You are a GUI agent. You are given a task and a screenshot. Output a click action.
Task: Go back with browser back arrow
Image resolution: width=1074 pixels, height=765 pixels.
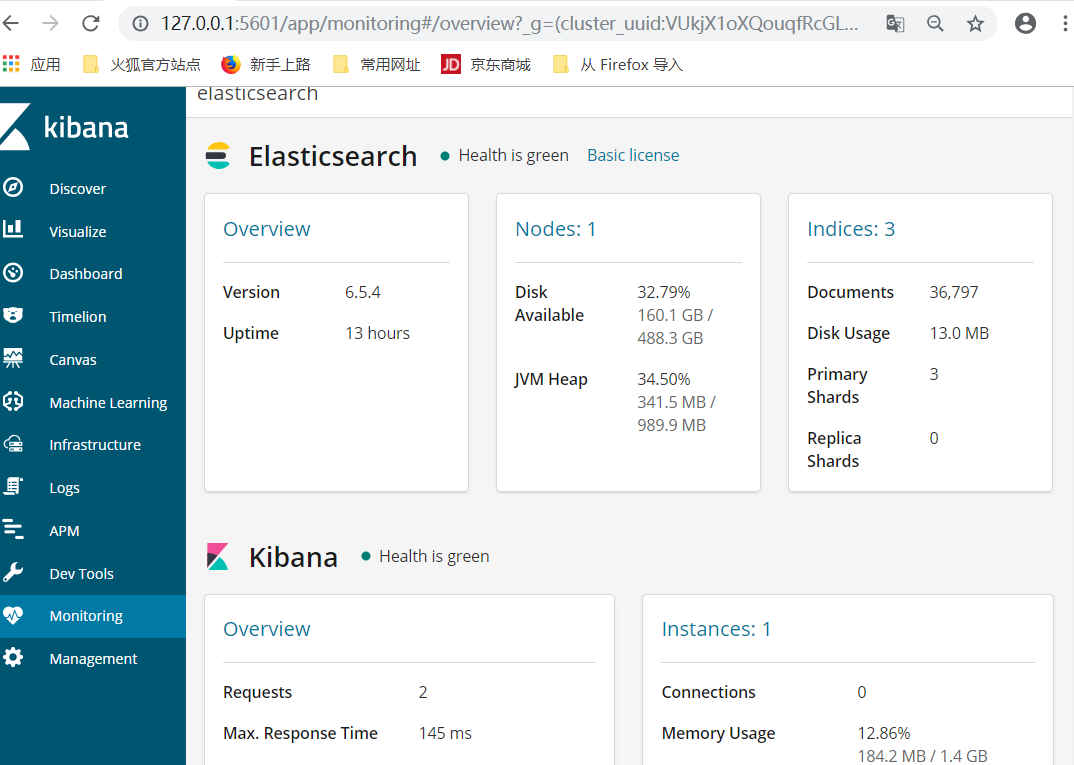click(x=11, y=23)
